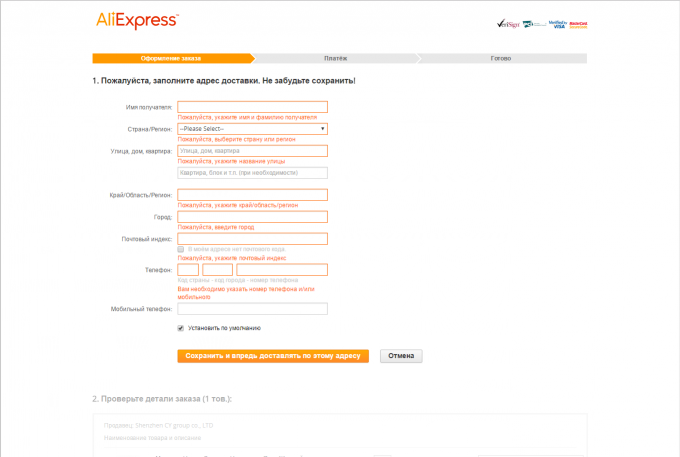Select the 'Платёж' step tab
This screenshot has height=457, width=680.
click(336, 58)
